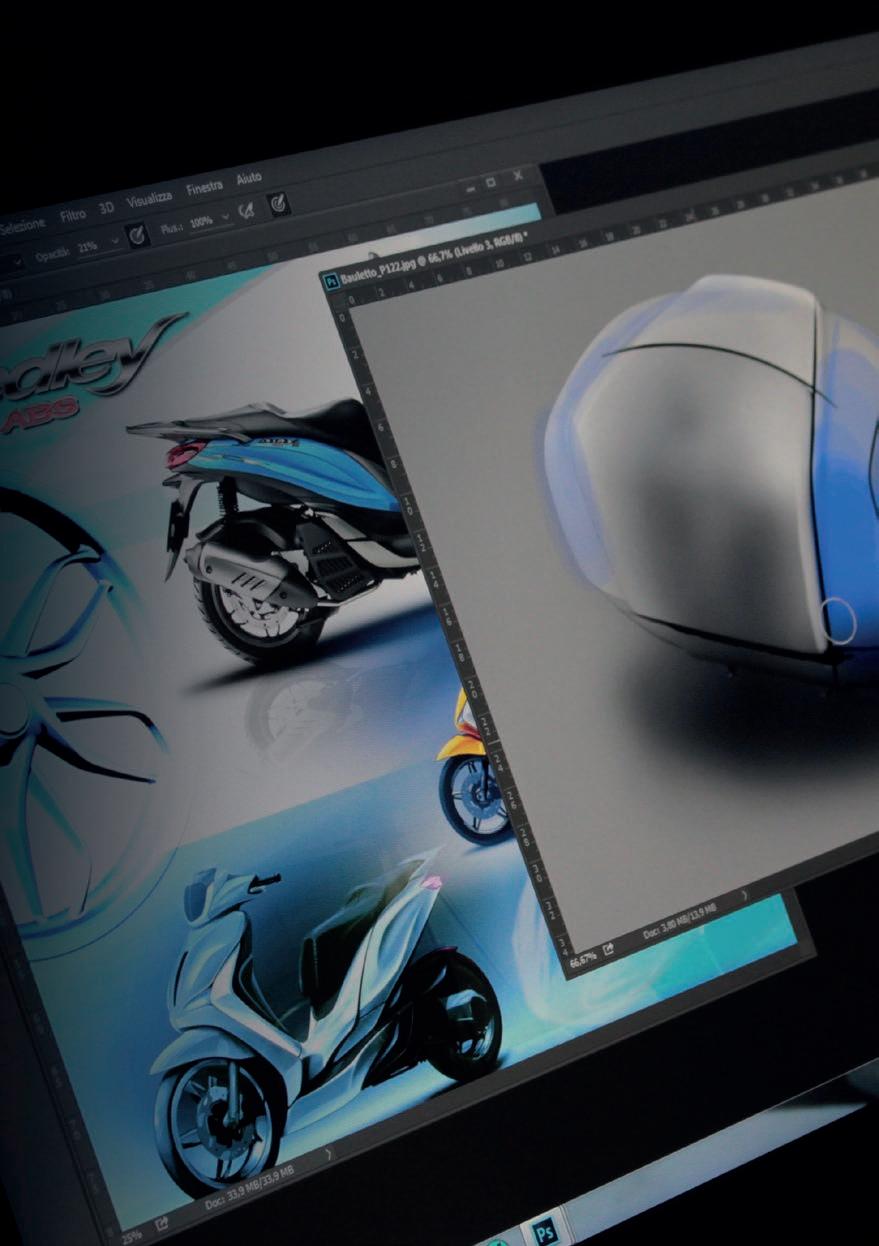The height and width of the screenshot is (1246, 879).
Task: Click the share icon in Bauletto window status bar
Action: click(610, 948)
